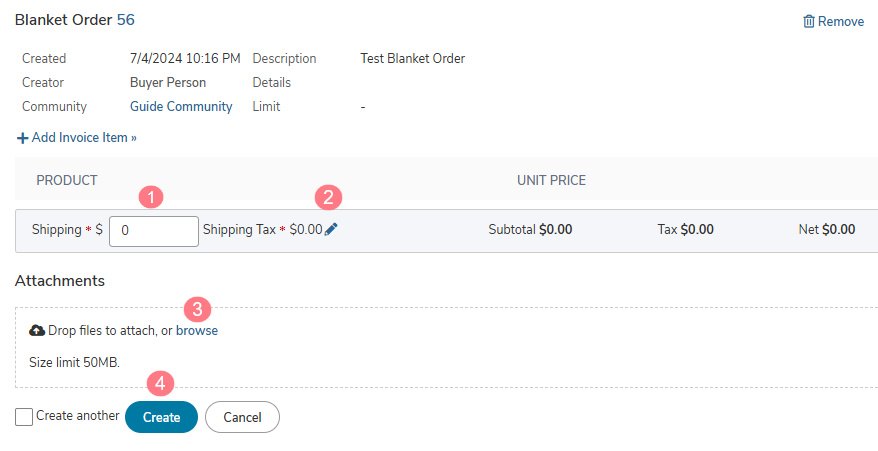Click the cloud upload icon in Attachments
Screen dimensions: 878x451
(x=37, y=331)
